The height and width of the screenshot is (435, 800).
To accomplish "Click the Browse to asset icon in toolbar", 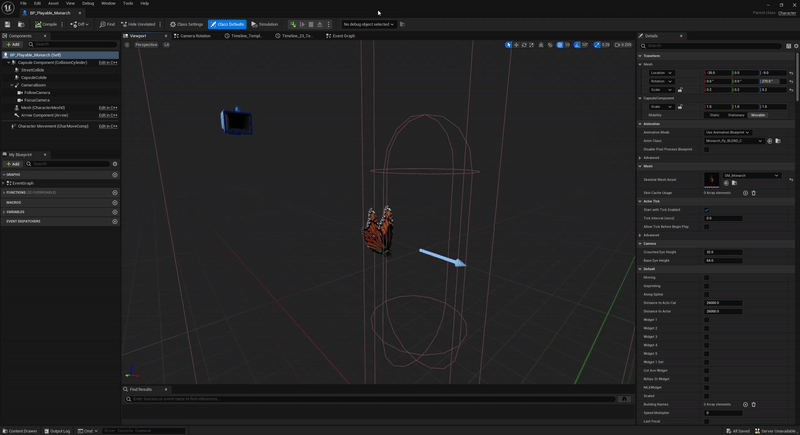I will pos(21,24).
